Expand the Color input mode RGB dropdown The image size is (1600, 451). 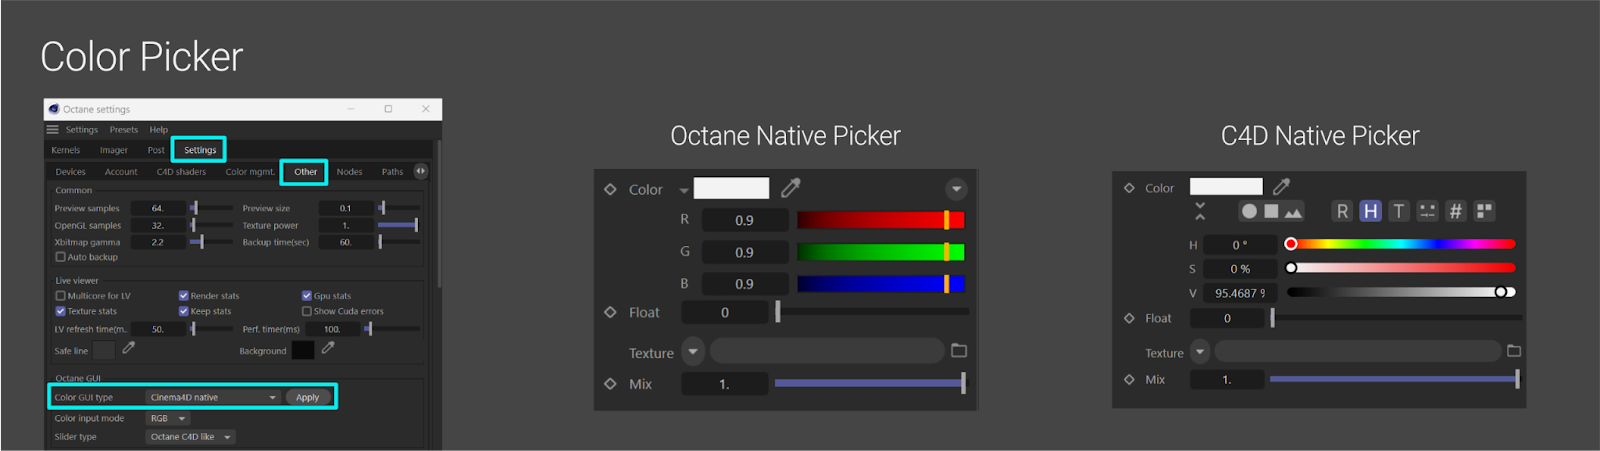(168, 419)
